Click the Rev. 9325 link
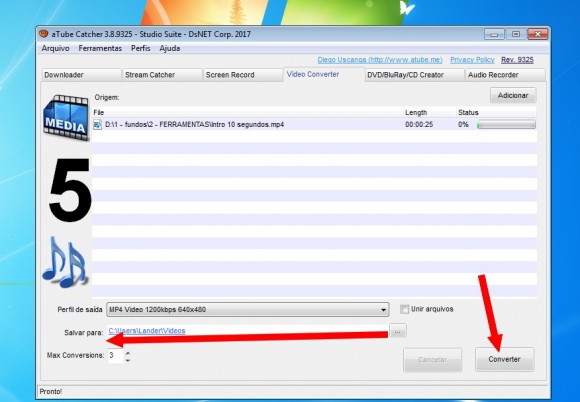The height and width of the screenshot is (402, 580). coord(517,60)
